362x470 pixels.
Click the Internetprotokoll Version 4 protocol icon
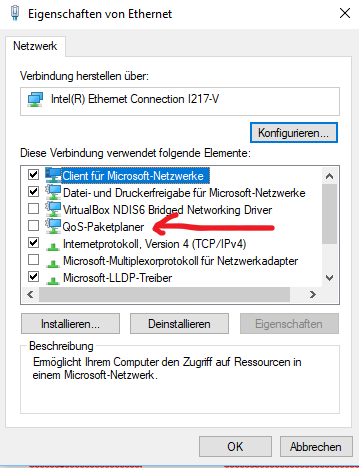pyautogui.click(x=52, y=247)
